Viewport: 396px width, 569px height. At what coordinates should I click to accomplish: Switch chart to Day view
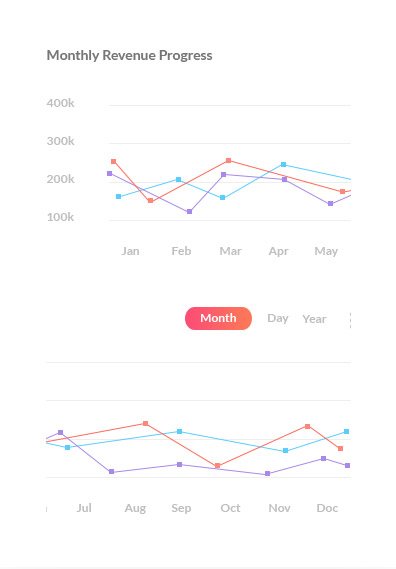[x=278, y=319]
